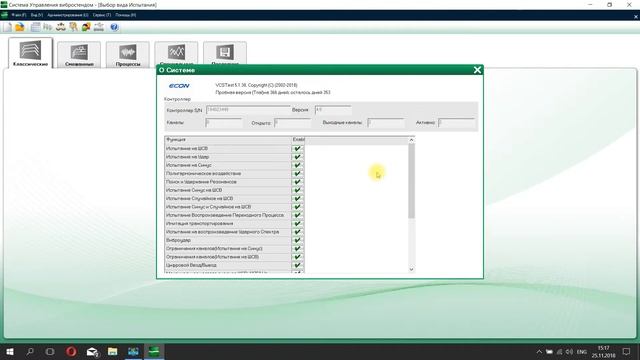The width and height of the screenshot is (640, 360).
Task: Click the battery icon in the system tray
Action: pyautogui.click(x=549, y=352)
